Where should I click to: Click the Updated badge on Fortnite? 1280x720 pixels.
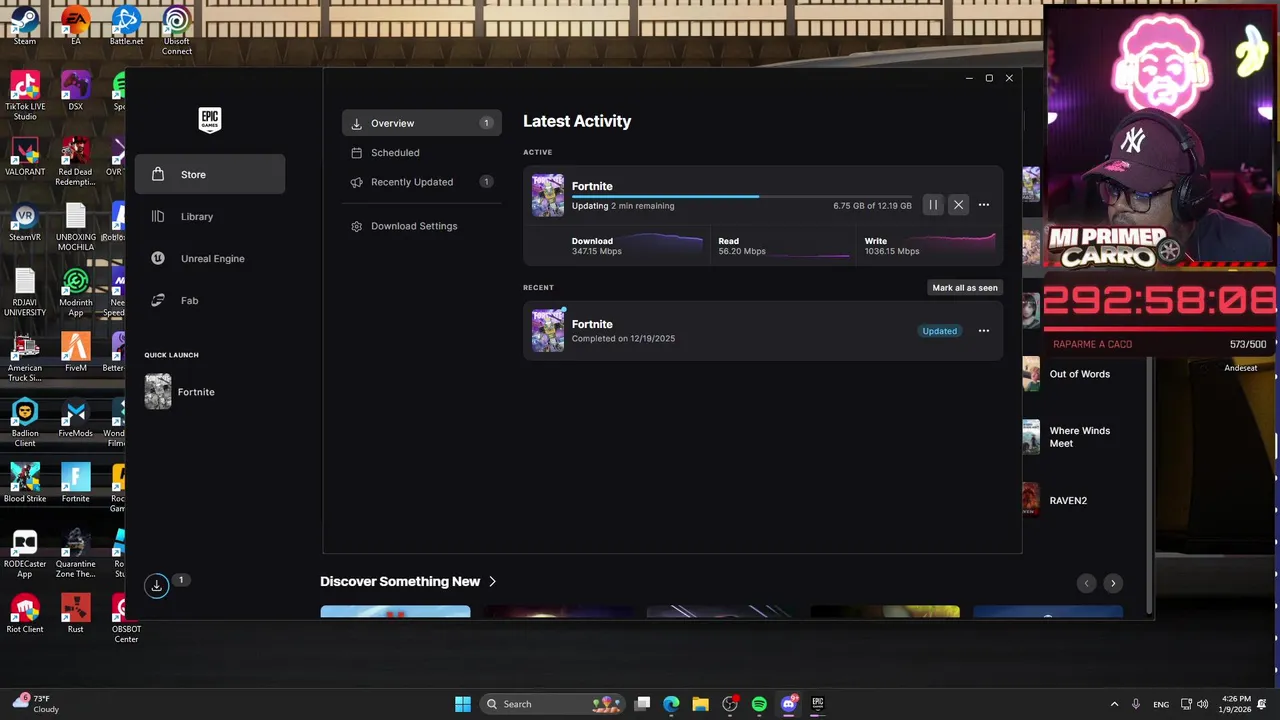point(939,331)
